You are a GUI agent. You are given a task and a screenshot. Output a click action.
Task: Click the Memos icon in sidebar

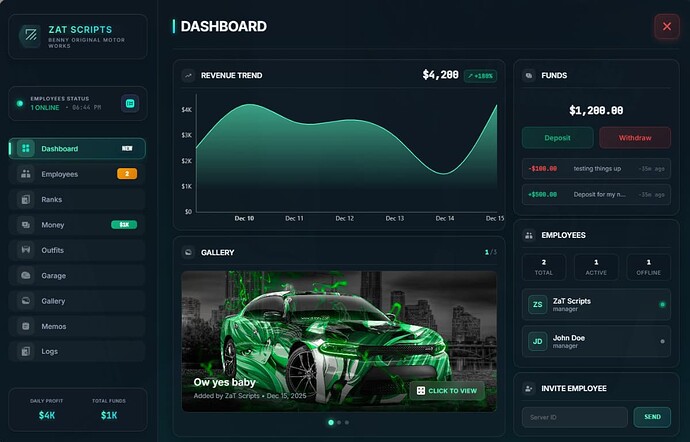pos(26,326)
